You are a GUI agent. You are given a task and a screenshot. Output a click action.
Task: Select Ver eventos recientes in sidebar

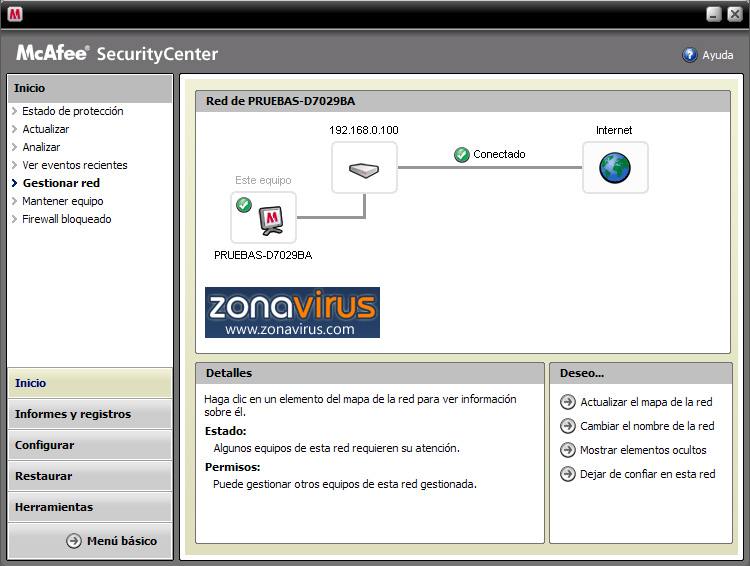point(75,165)
